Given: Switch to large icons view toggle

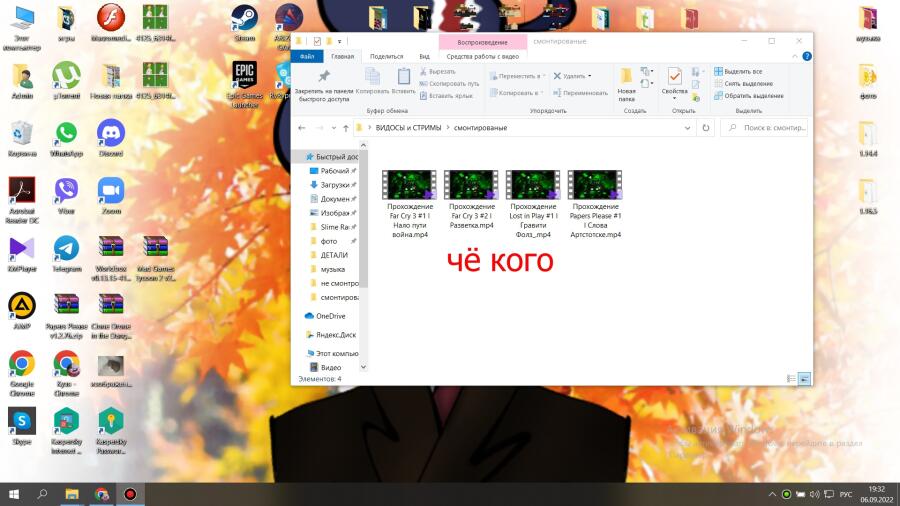Looking at the screenshot, I should pyautogui.click(x=804, y=379).
